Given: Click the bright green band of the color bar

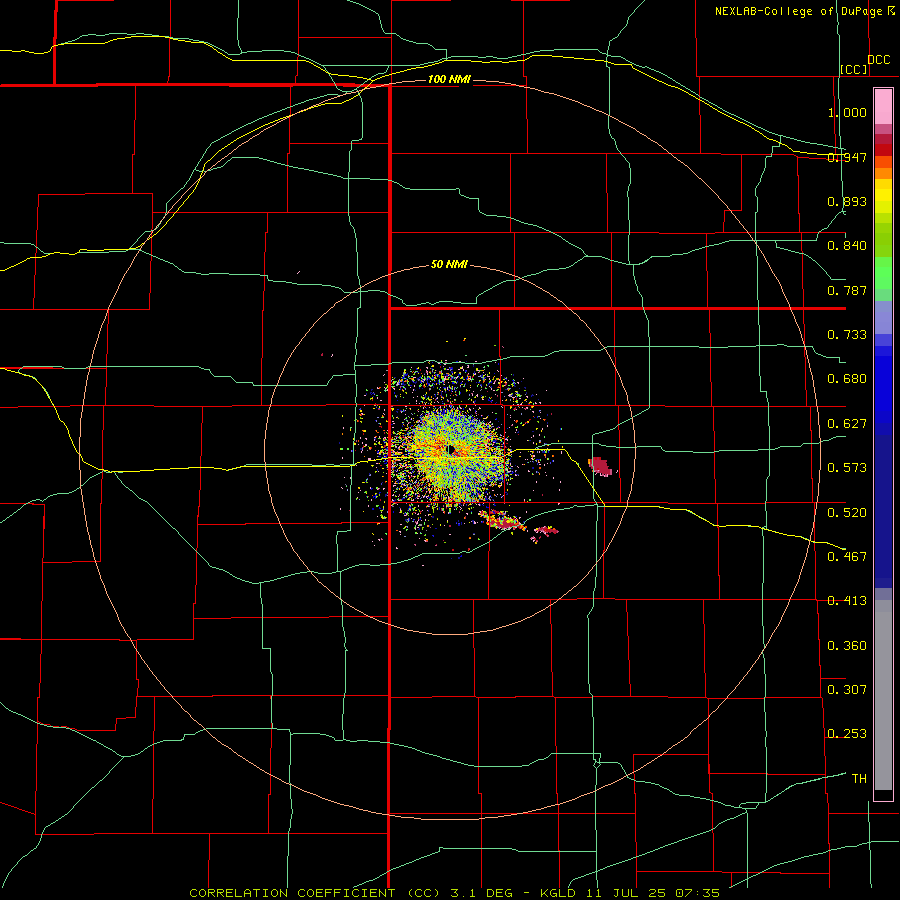Looking at the screenshot, I should coord(883,273).
